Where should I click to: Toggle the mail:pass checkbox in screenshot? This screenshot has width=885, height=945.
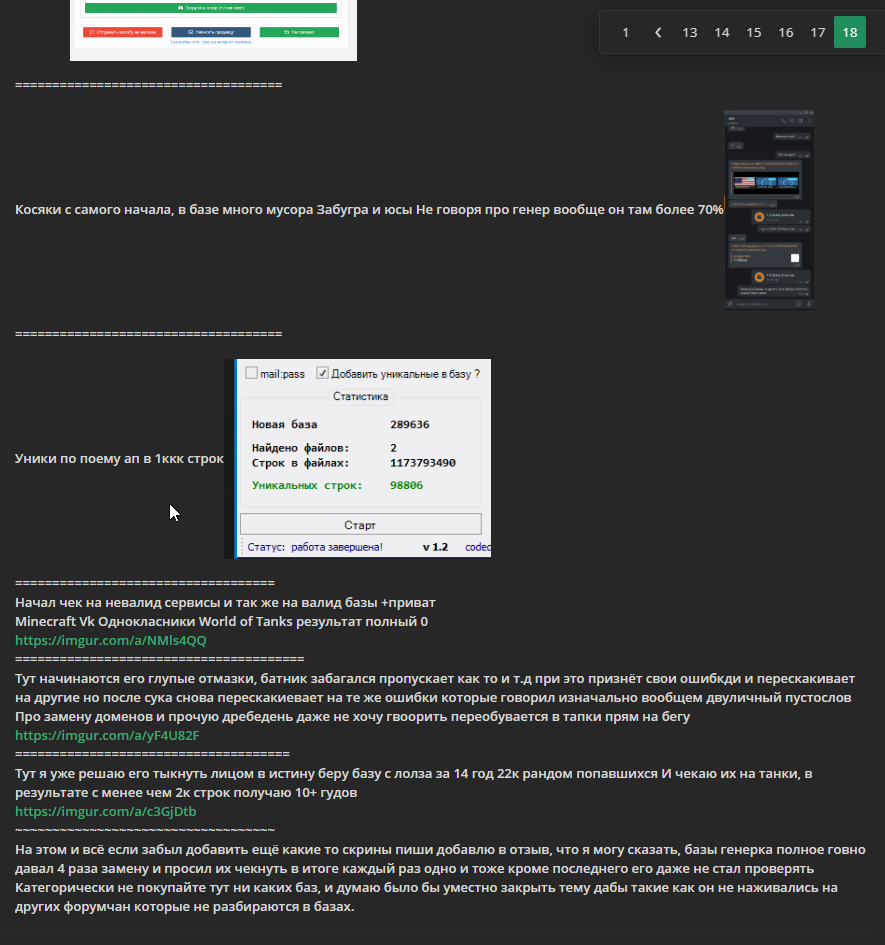click(251, 373)
